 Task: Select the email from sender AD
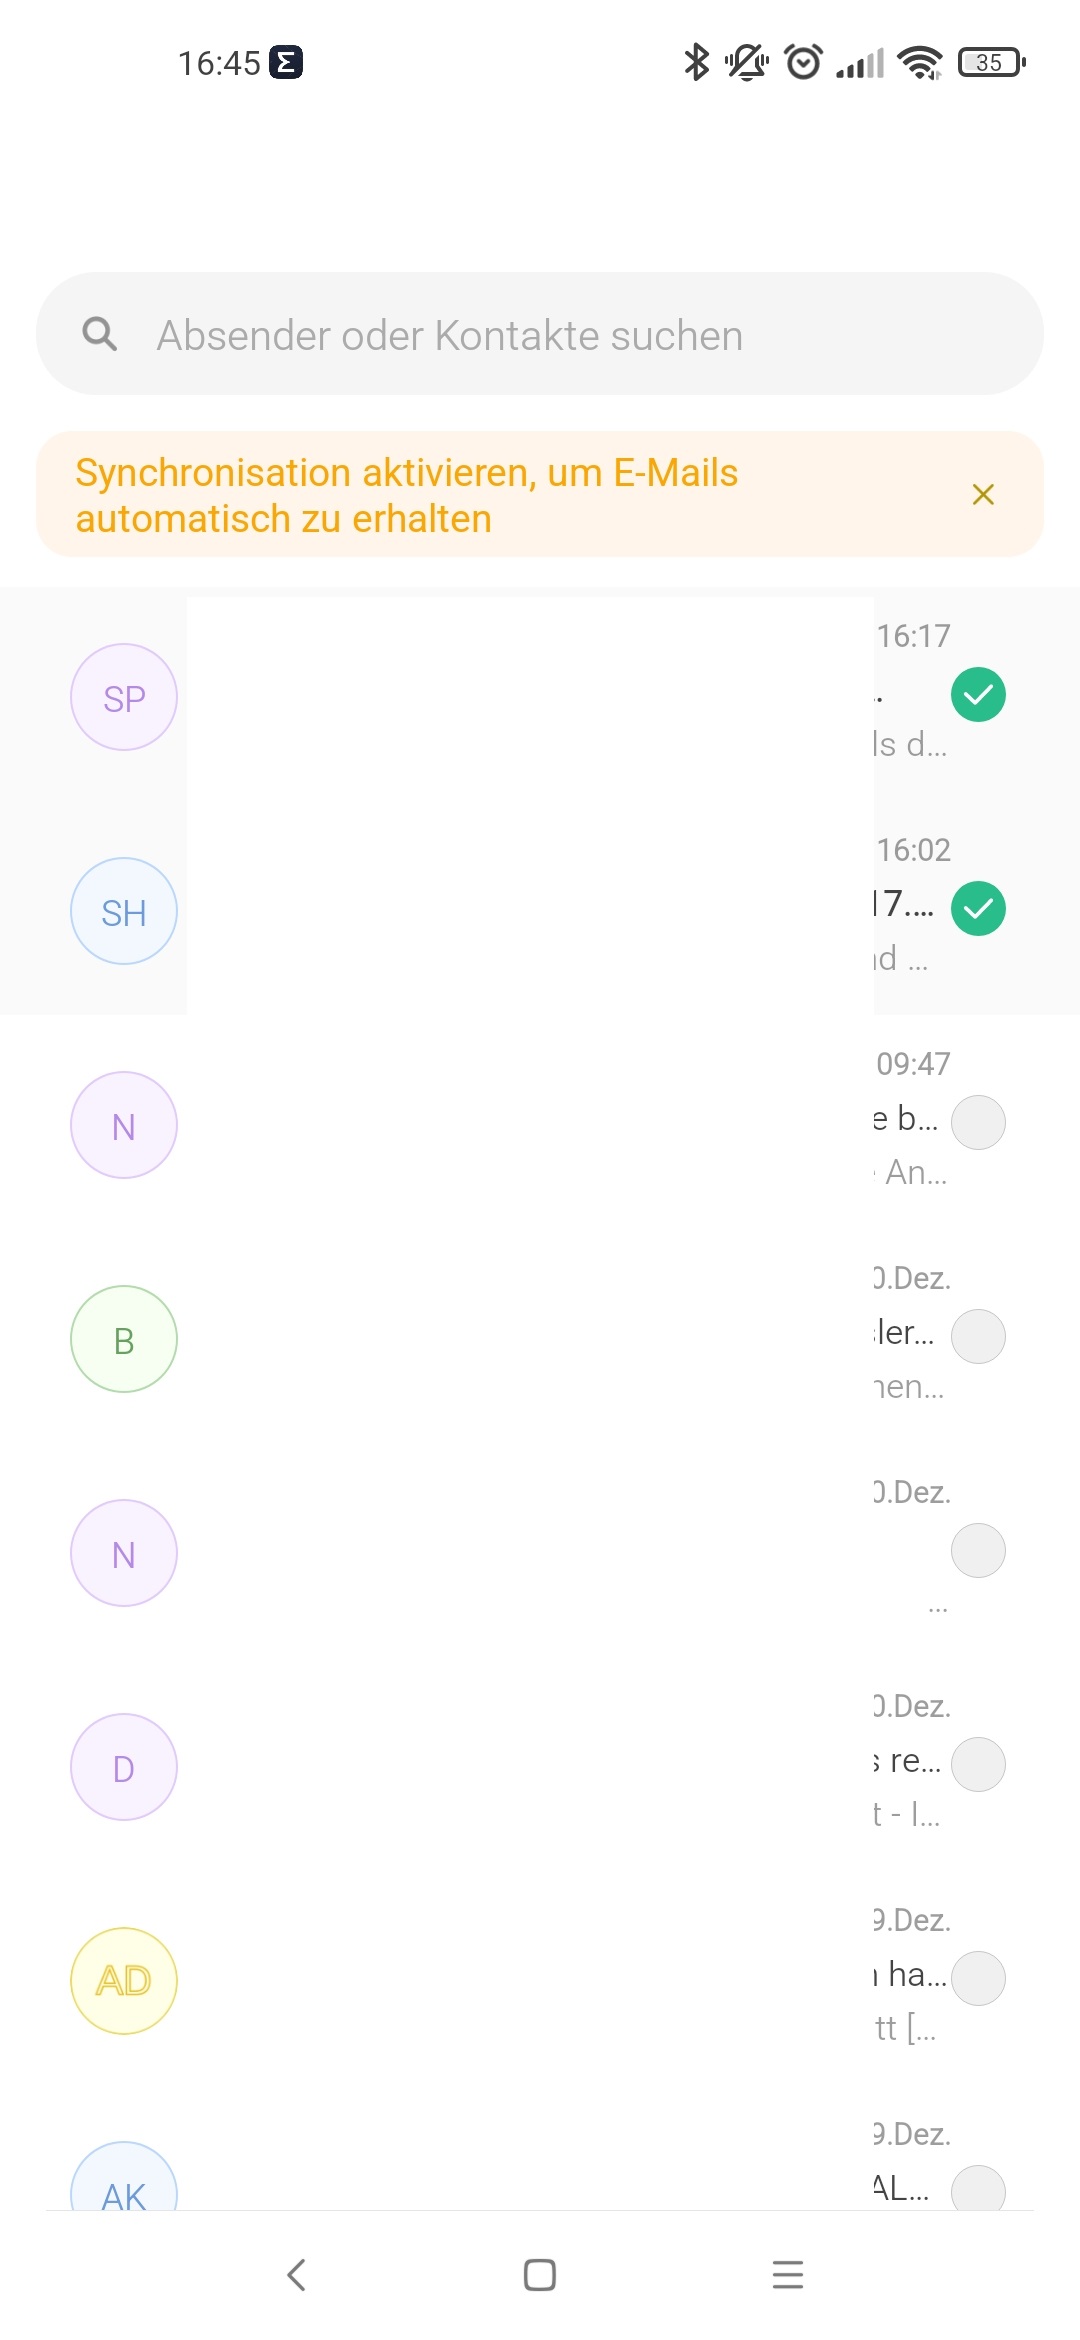click(978, 1978)
